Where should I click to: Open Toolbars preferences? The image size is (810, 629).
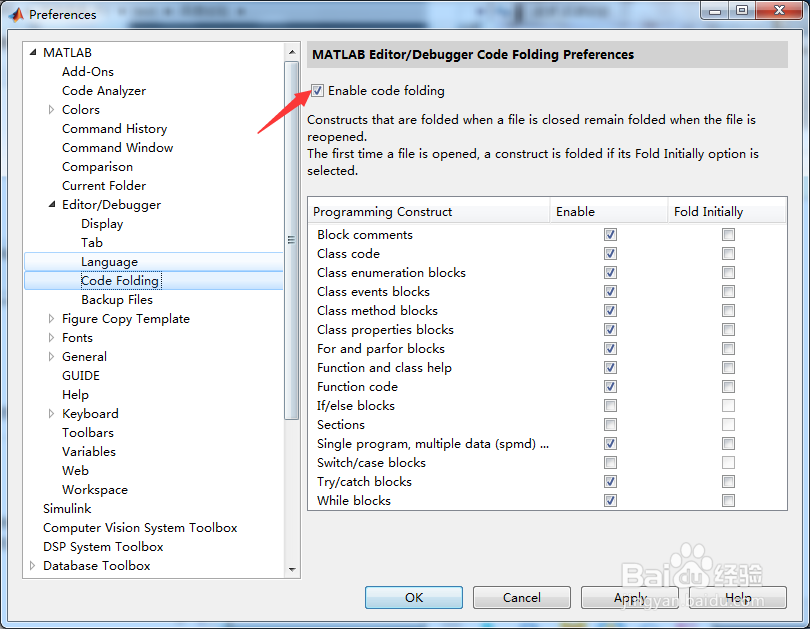pos(88,433)
